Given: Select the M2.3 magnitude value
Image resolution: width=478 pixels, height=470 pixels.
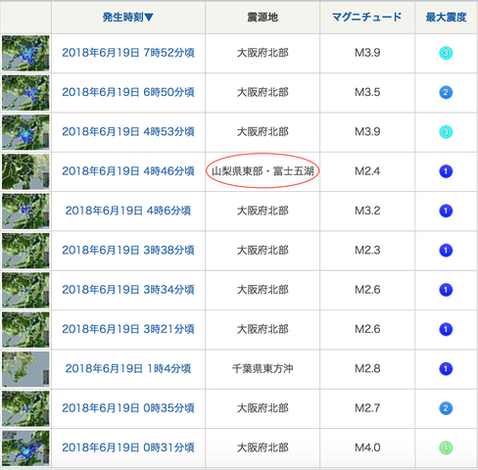Looking at the screenshot, I should (367, 250).
